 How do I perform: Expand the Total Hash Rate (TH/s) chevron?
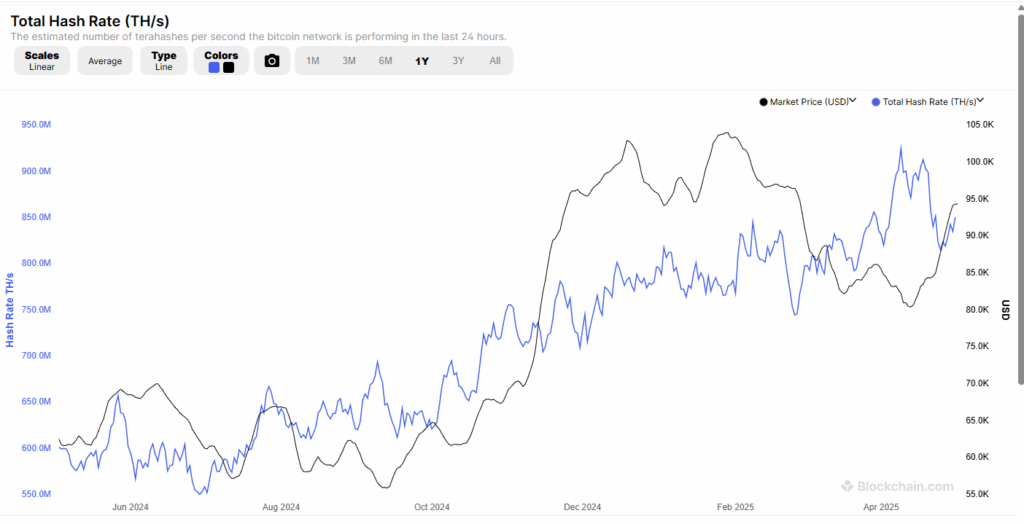(981, 101)
